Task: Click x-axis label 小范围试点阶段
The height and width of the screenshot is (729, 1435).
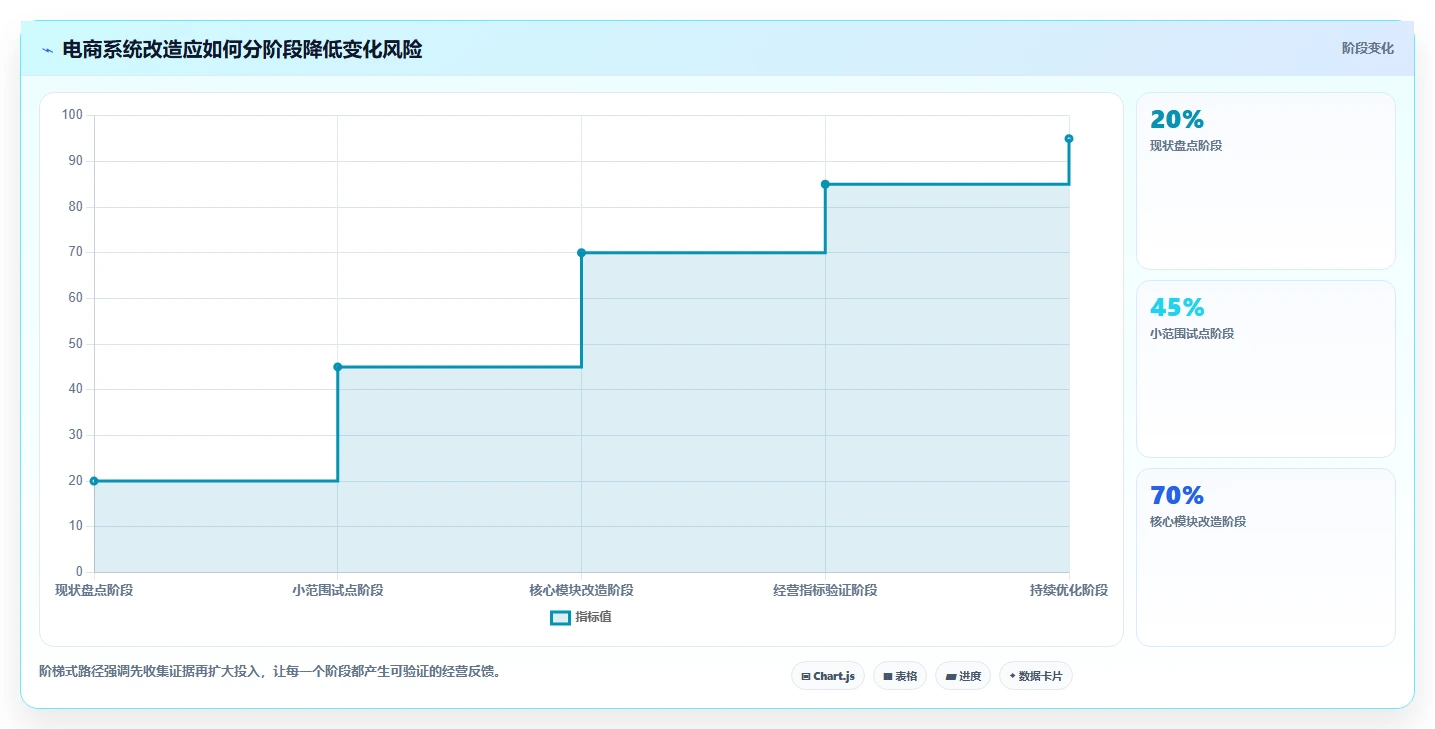Action: [338, 590]
